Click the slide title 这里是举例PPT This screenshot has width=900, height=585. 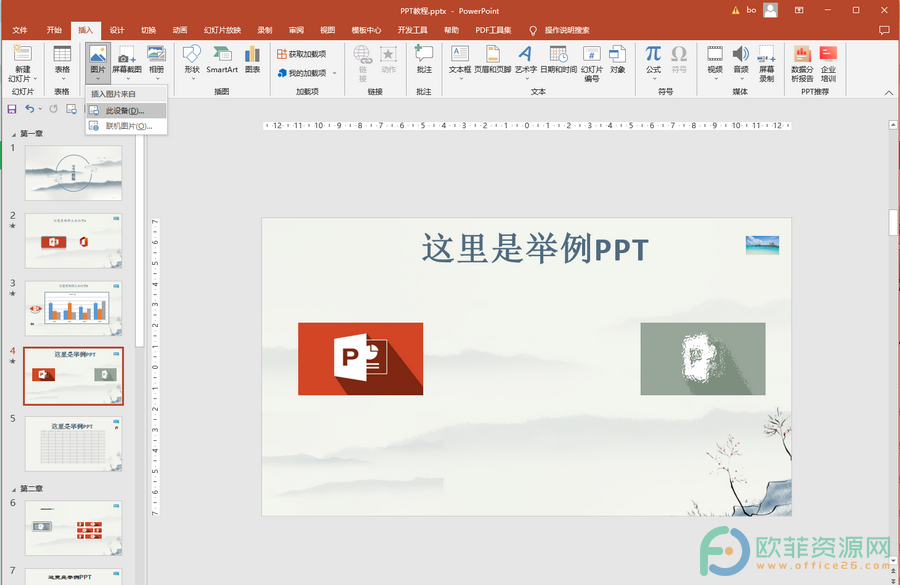click(535, 249)
